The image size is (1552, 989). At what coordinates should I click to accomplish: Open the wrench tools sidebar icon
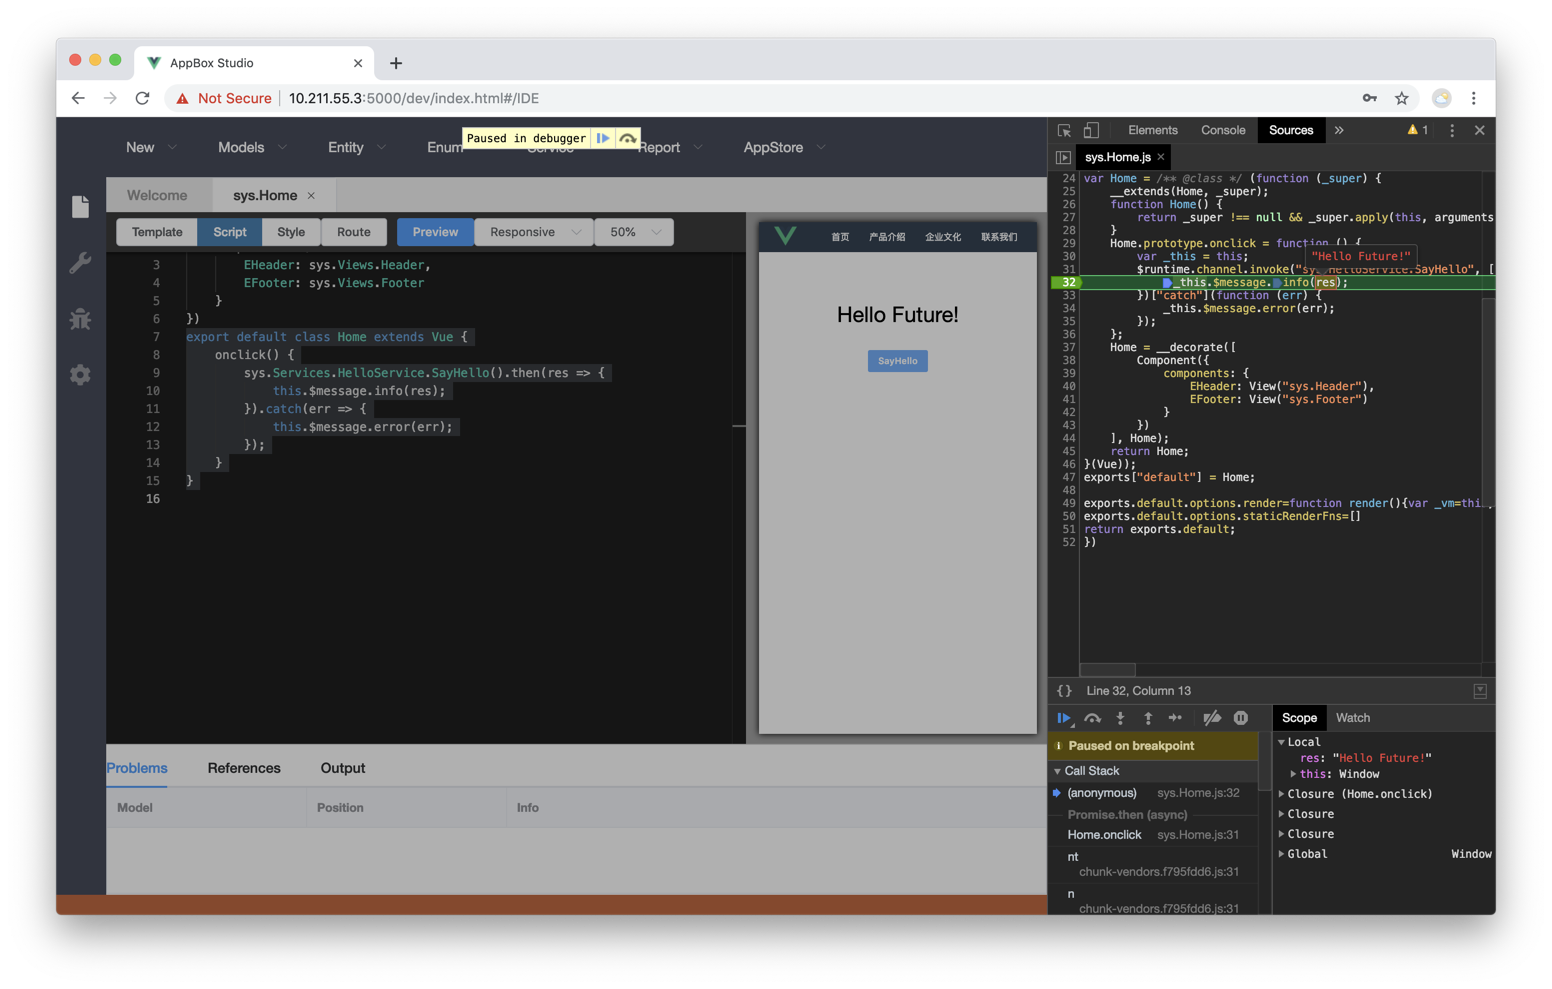(x=80, y=263)
